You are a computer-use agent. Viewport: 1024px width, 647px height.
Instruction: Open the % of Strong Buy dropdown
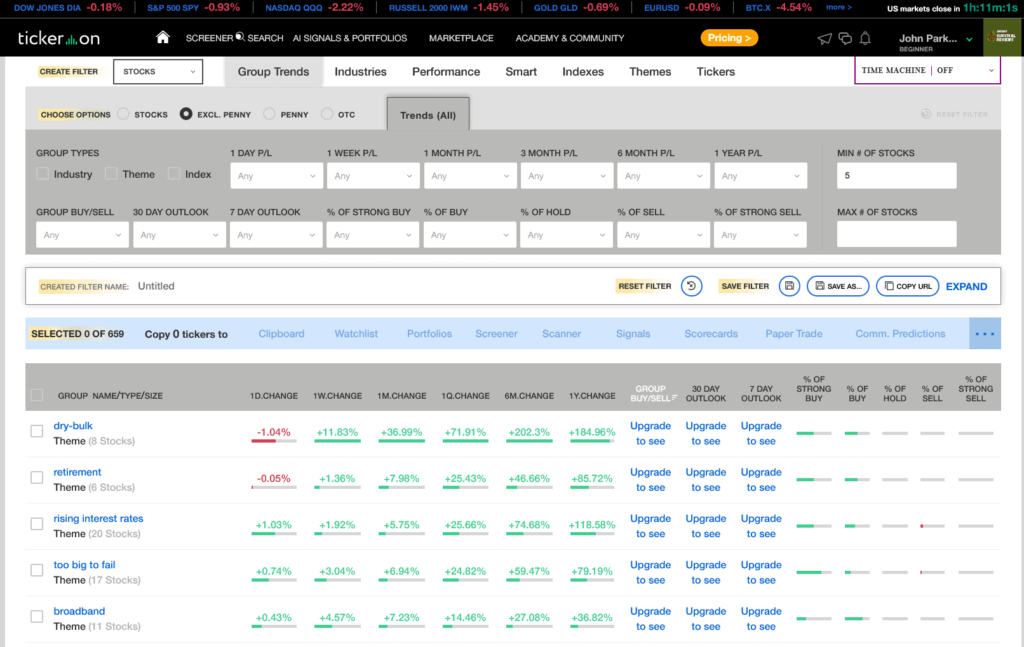tap(372, 235)
